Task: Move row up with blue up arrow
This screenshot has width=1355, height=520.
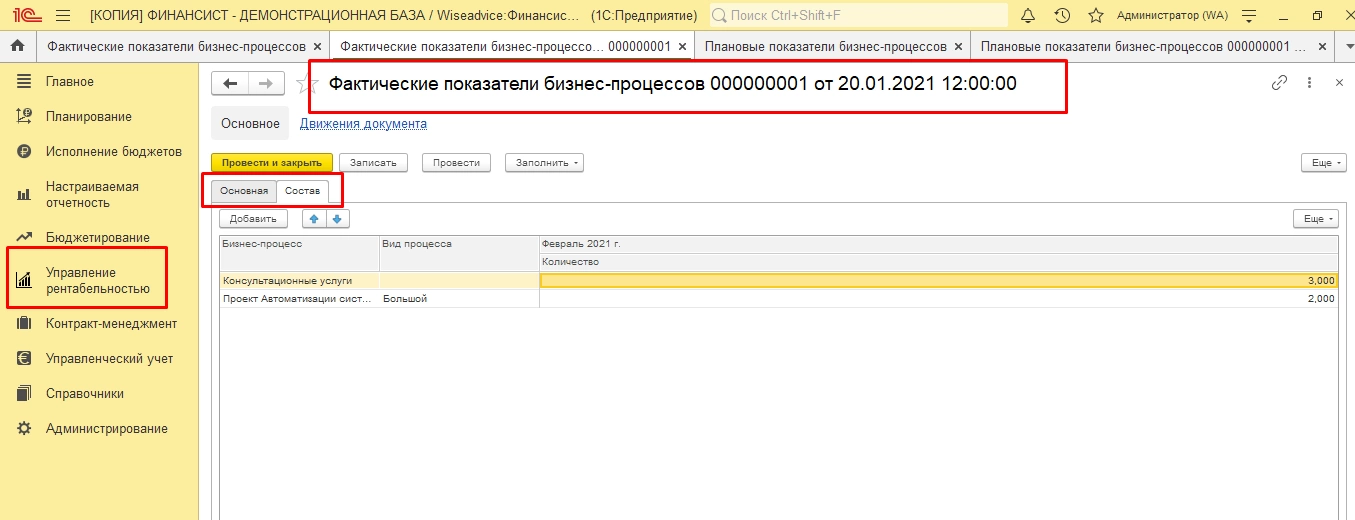Action: click(313, 218)
